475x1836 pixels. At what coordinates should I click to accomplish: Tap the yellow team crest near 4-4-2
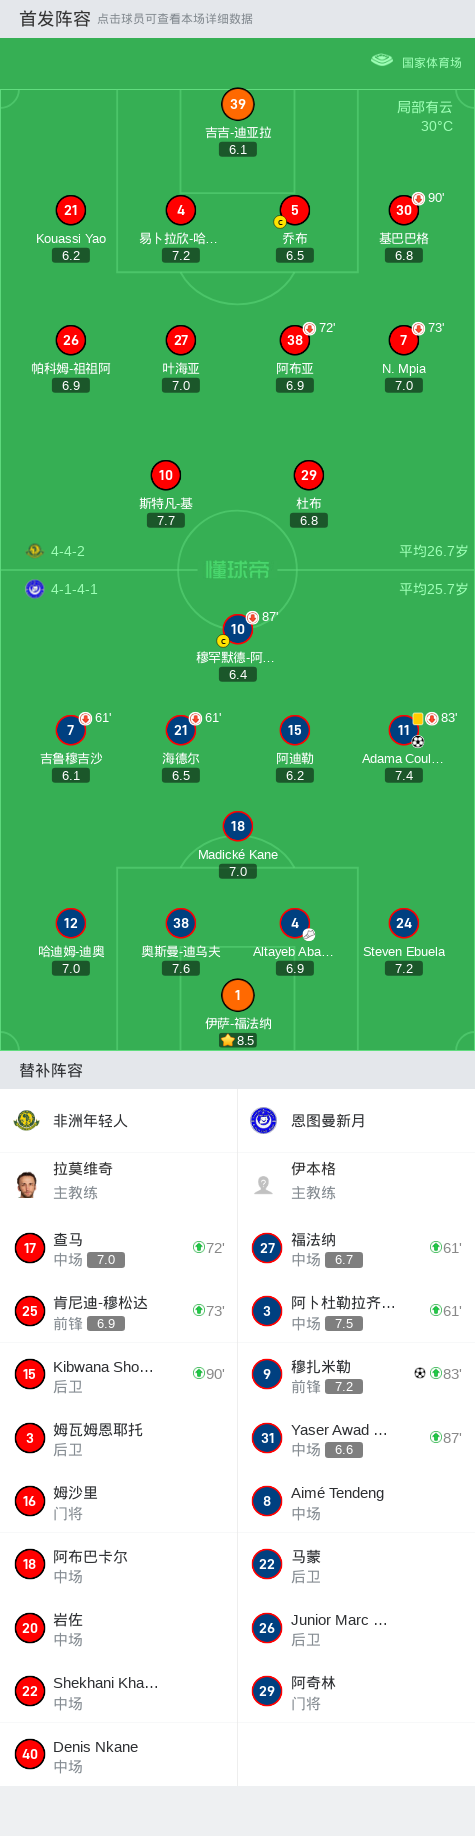[35, 550]
